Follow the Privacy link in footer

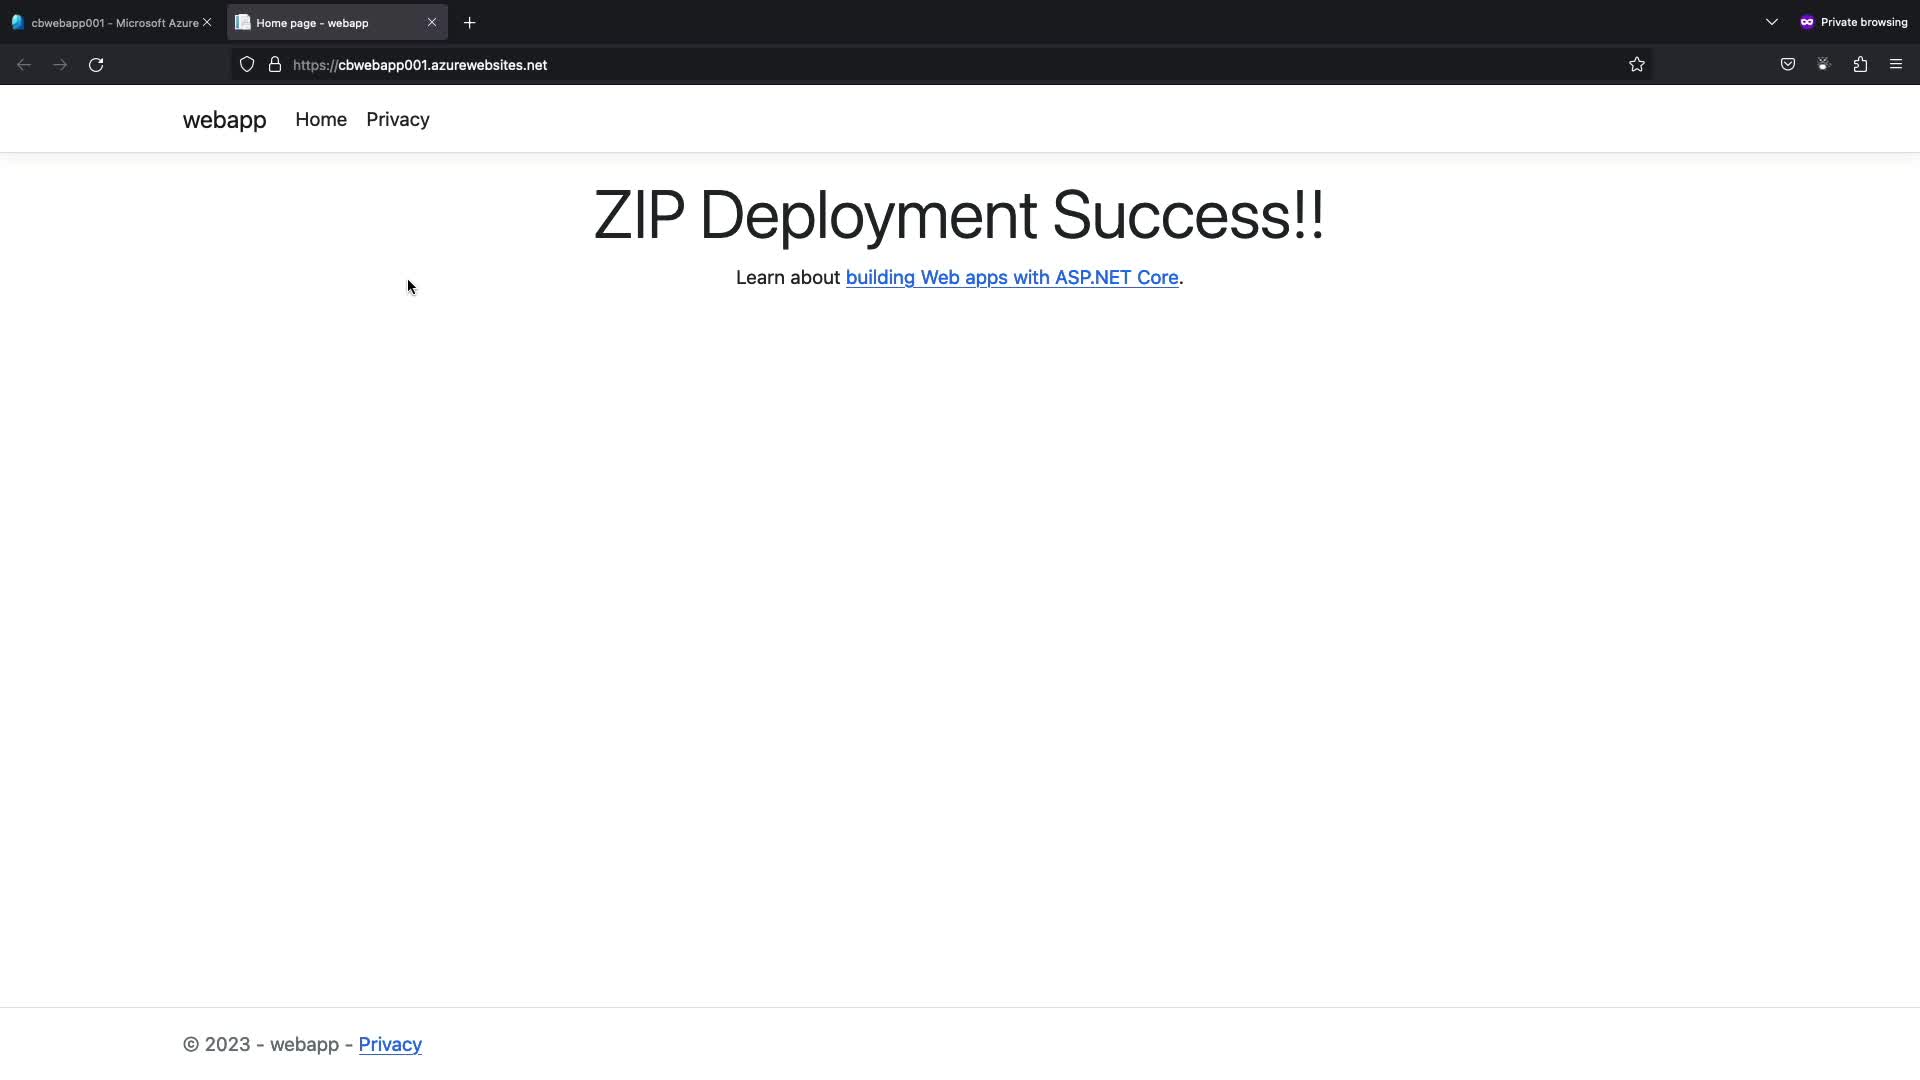(390, 1044)
